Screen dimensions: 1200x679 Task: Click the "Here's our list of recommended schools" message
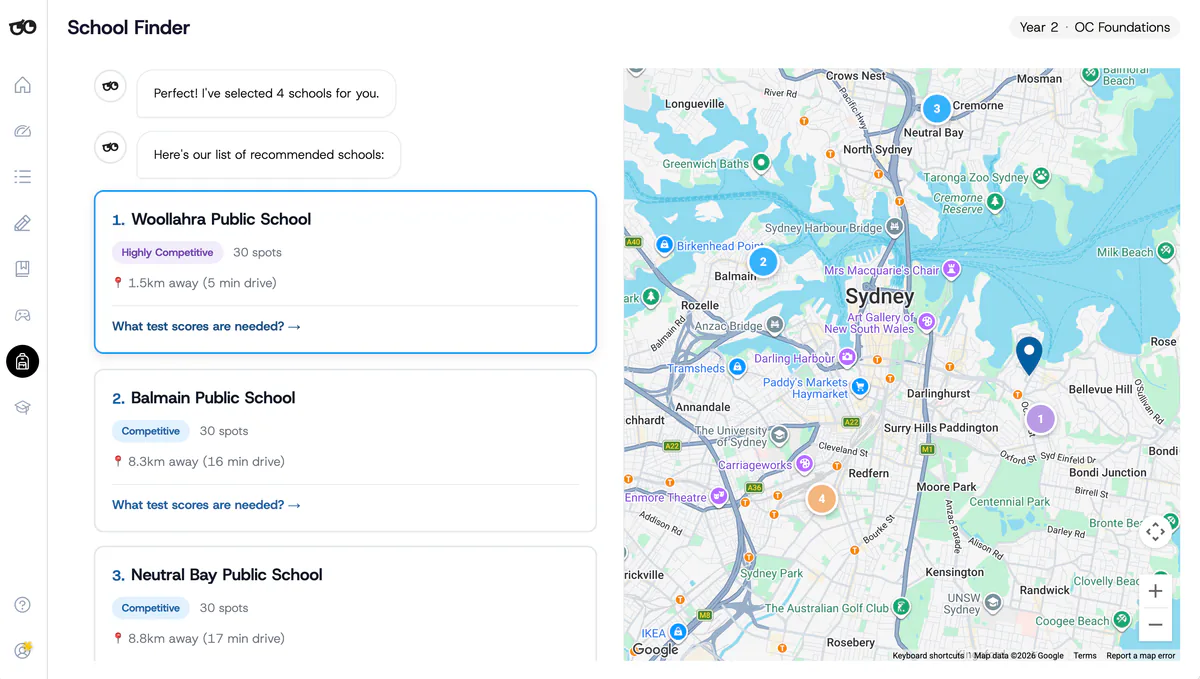(269, 155)
